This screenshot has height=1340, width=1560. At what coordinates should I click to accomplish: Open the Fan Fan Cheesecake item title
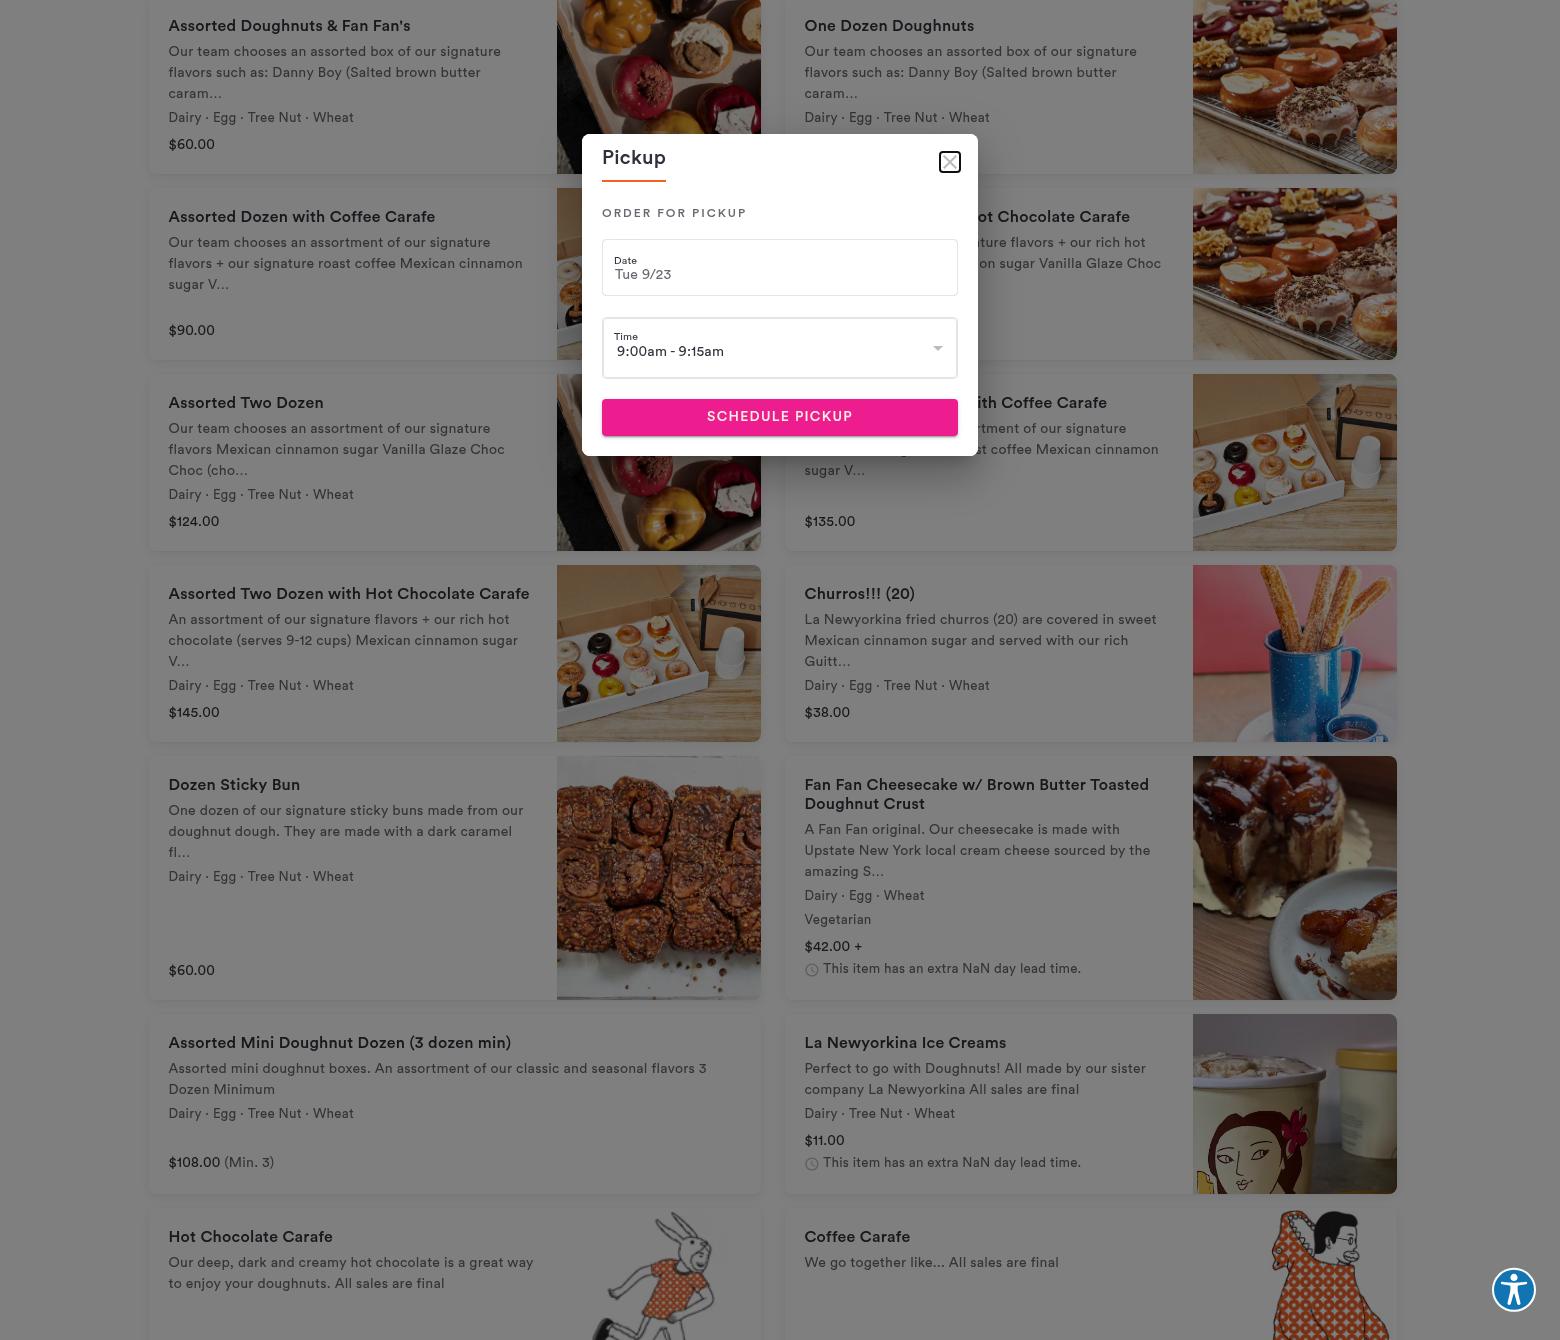(x=976, y=794)
